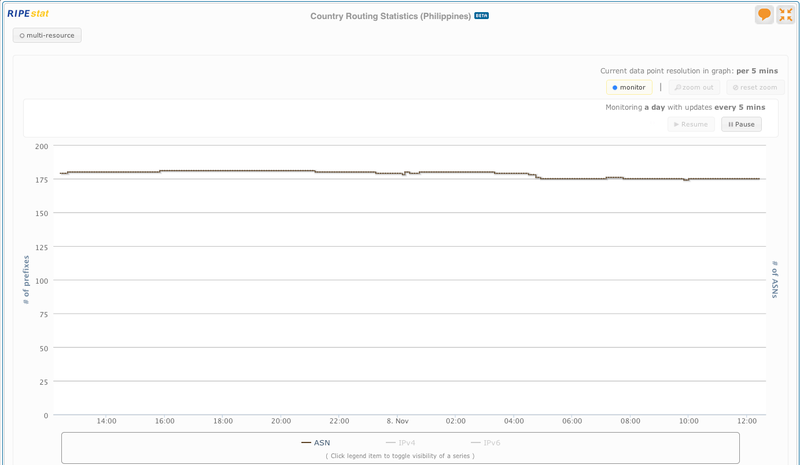Open the feedback speech bubble icon

(x=764, y=15)
